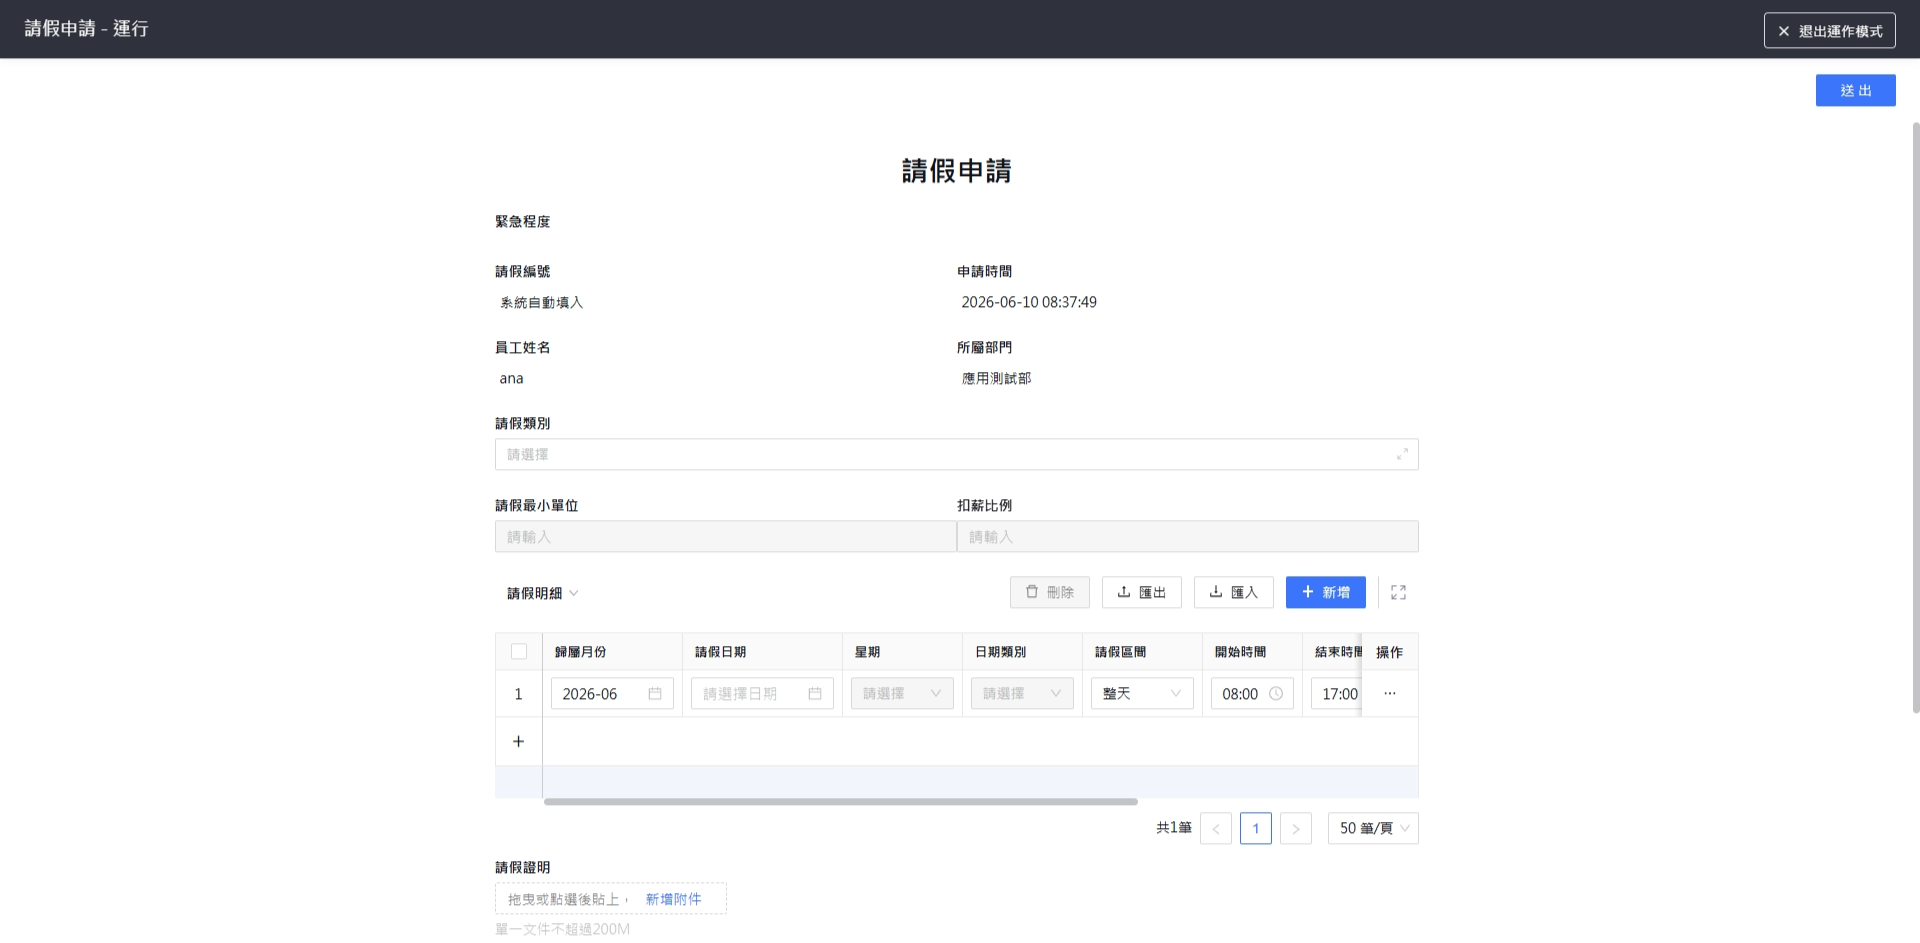Expand the 請假明細 section chevron
Screen dimensions: 1920x943
[x=573, y=593]
